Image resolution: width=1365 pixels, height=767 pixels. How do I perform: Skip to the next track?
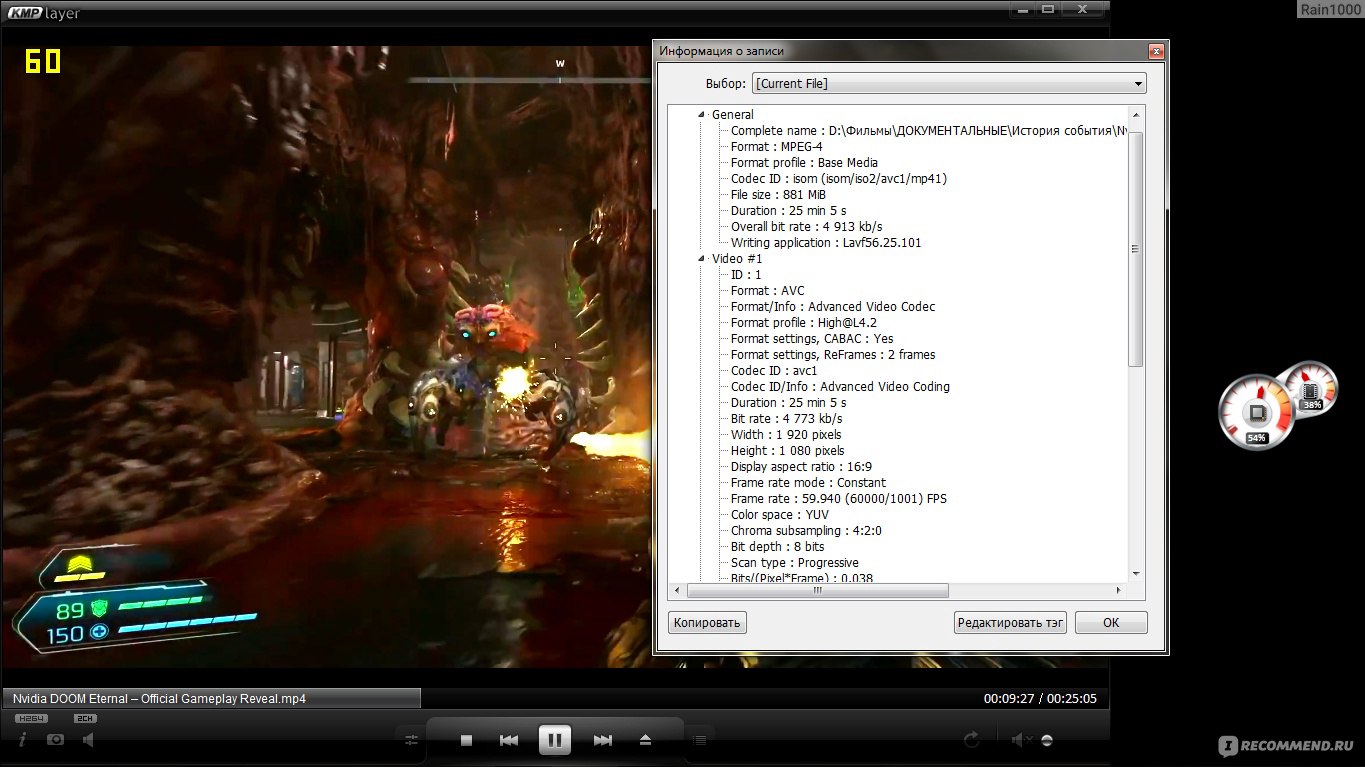(x=602, y=740)
